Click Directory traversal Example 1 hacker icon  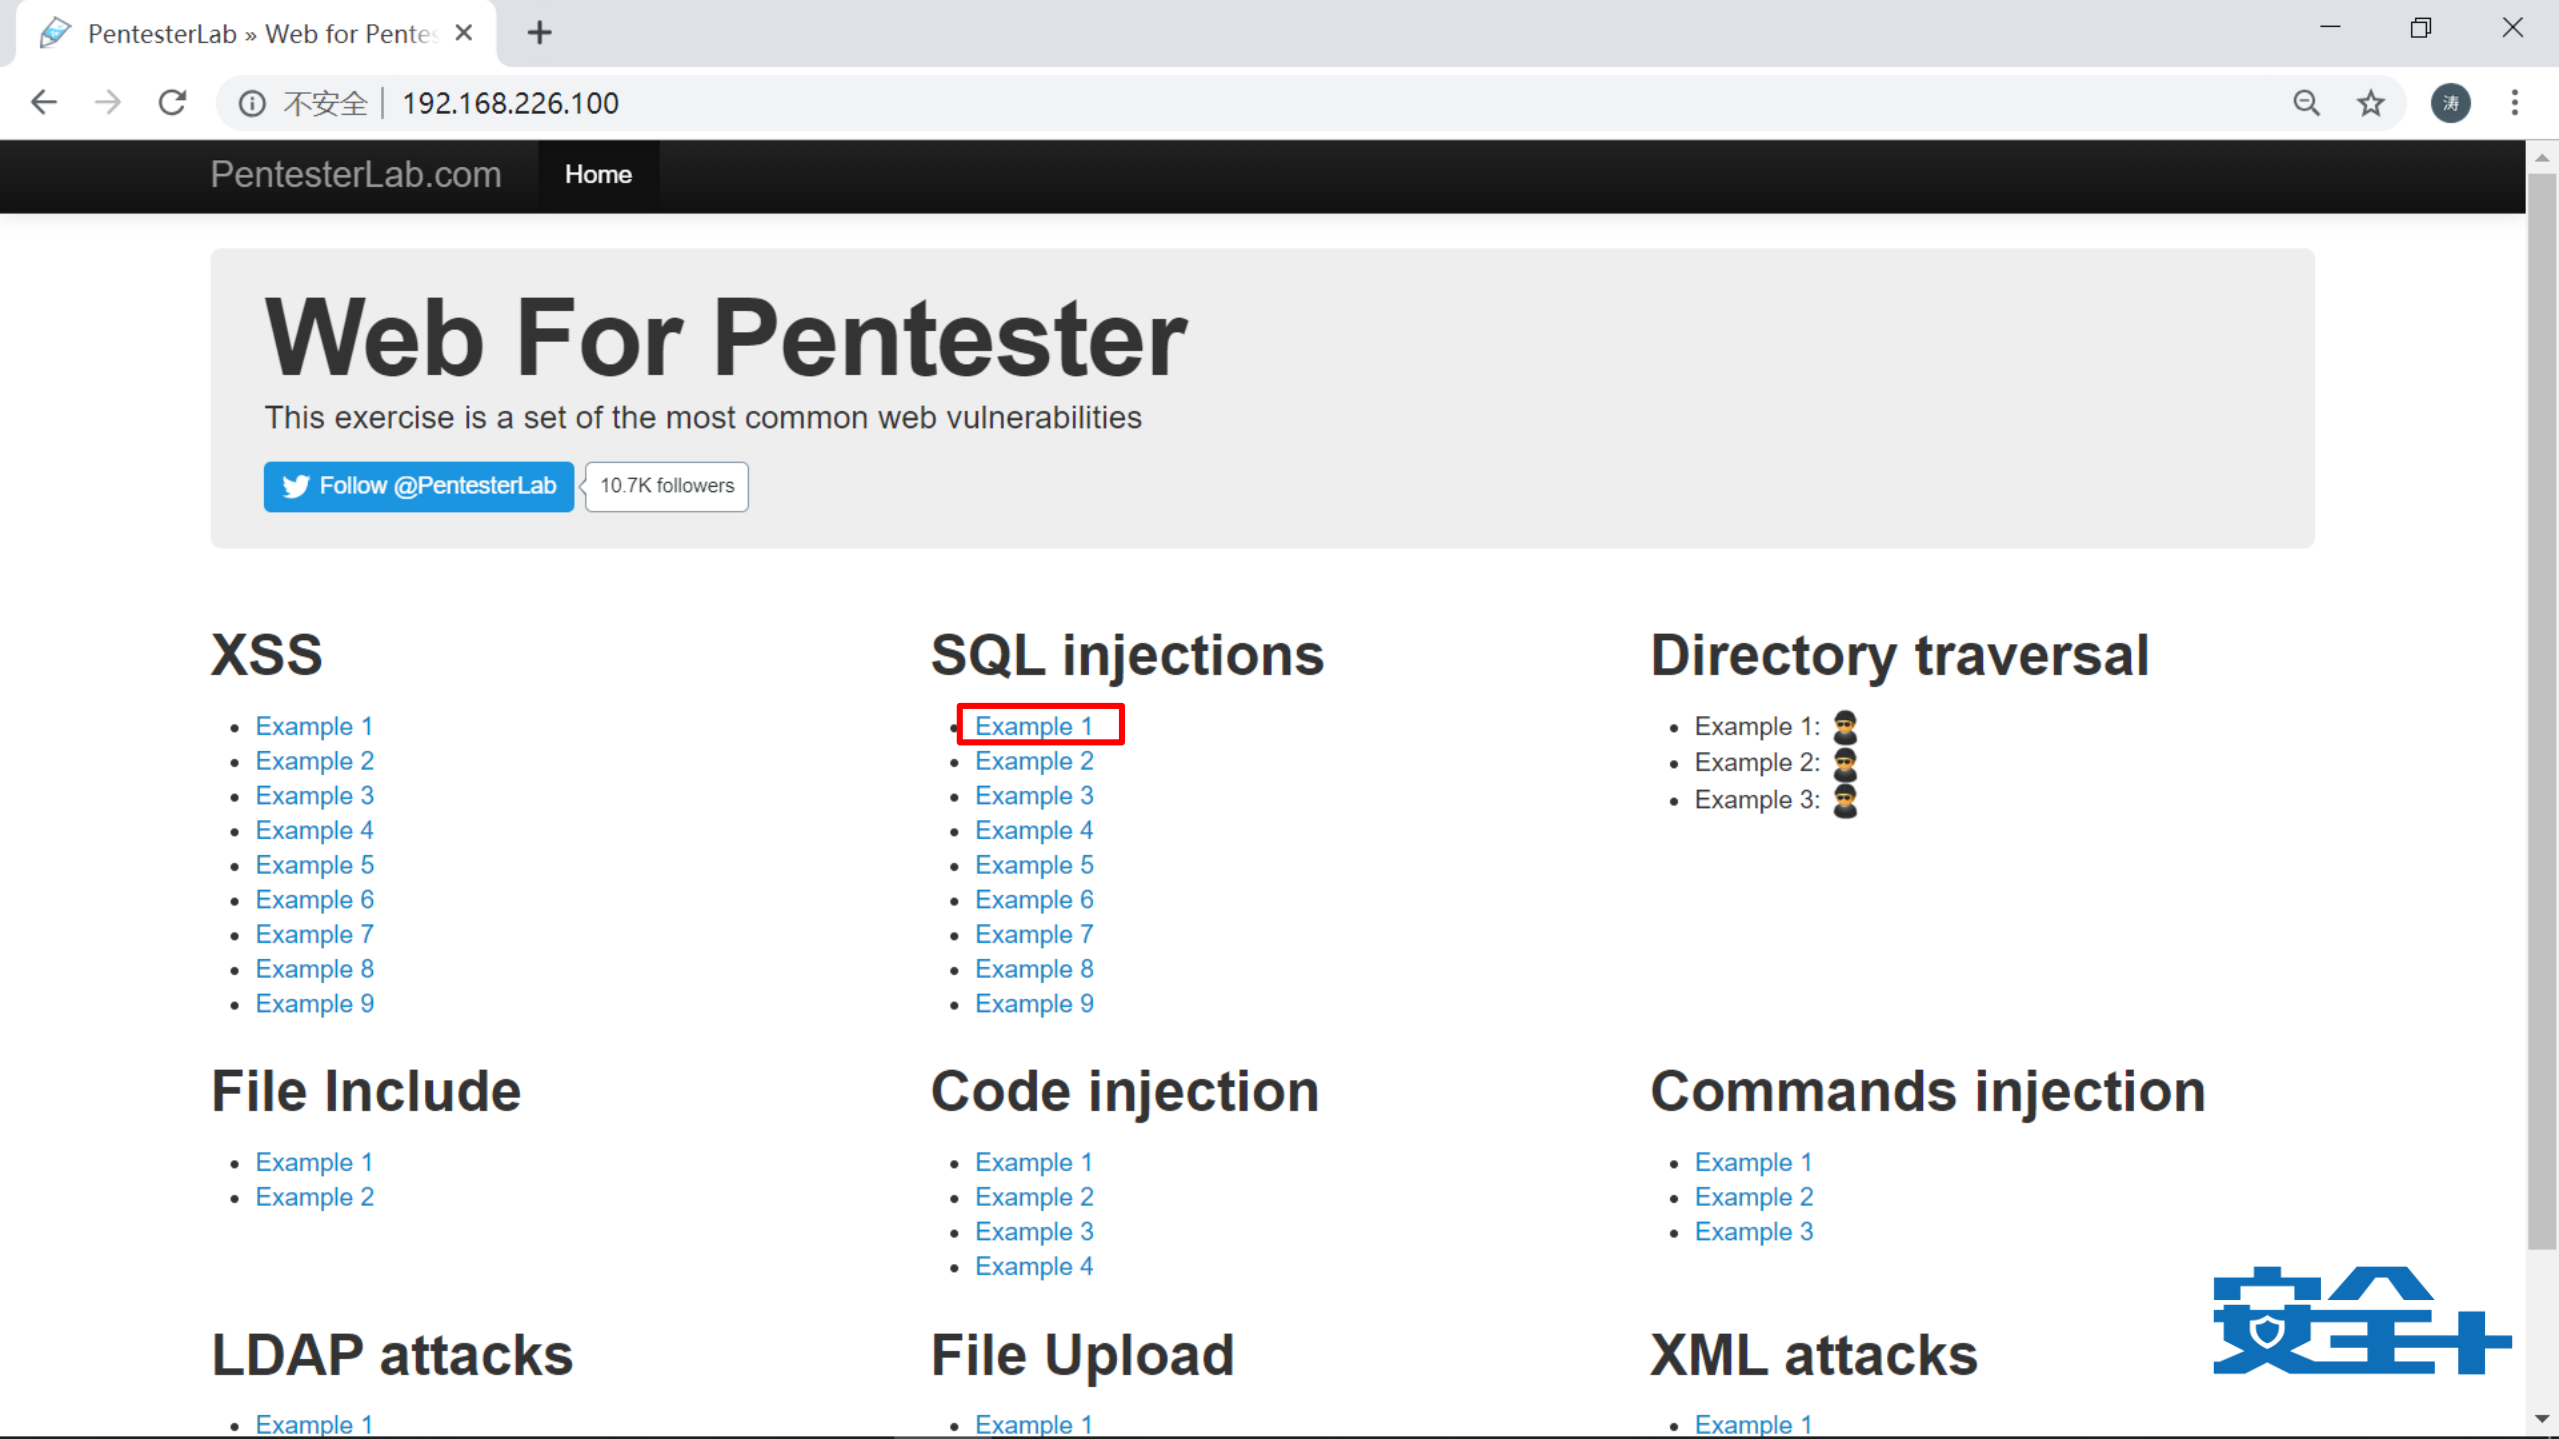[1845, 727]
